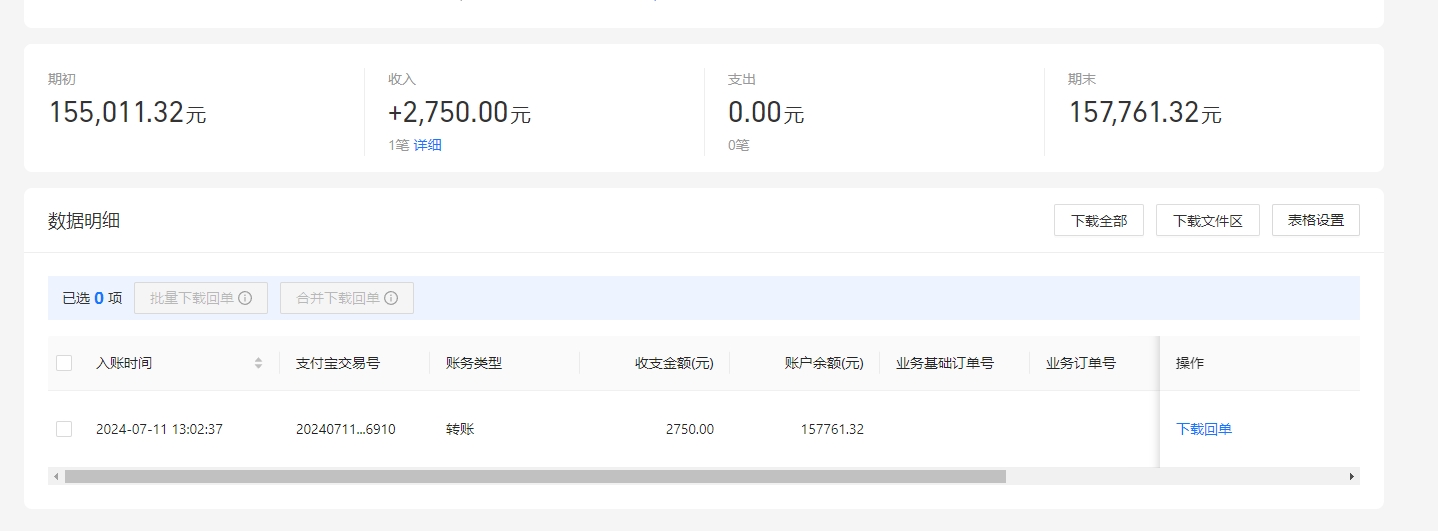The image size is (1438, 531).
Task: Click the amount cell 2750.00
Action: (690, 429)
